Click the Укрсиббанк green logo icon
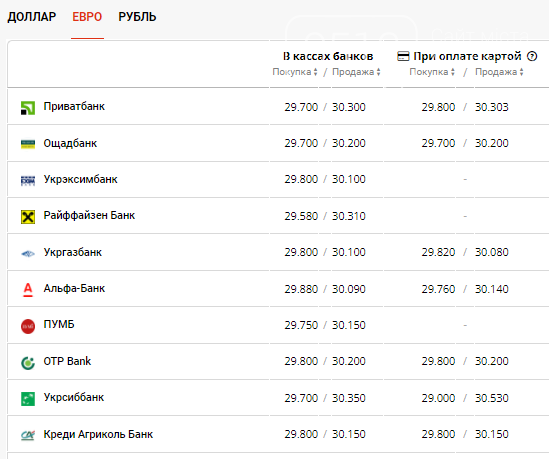Image resolution: width=549 pixels, height=459 pixels. [28, 399]
